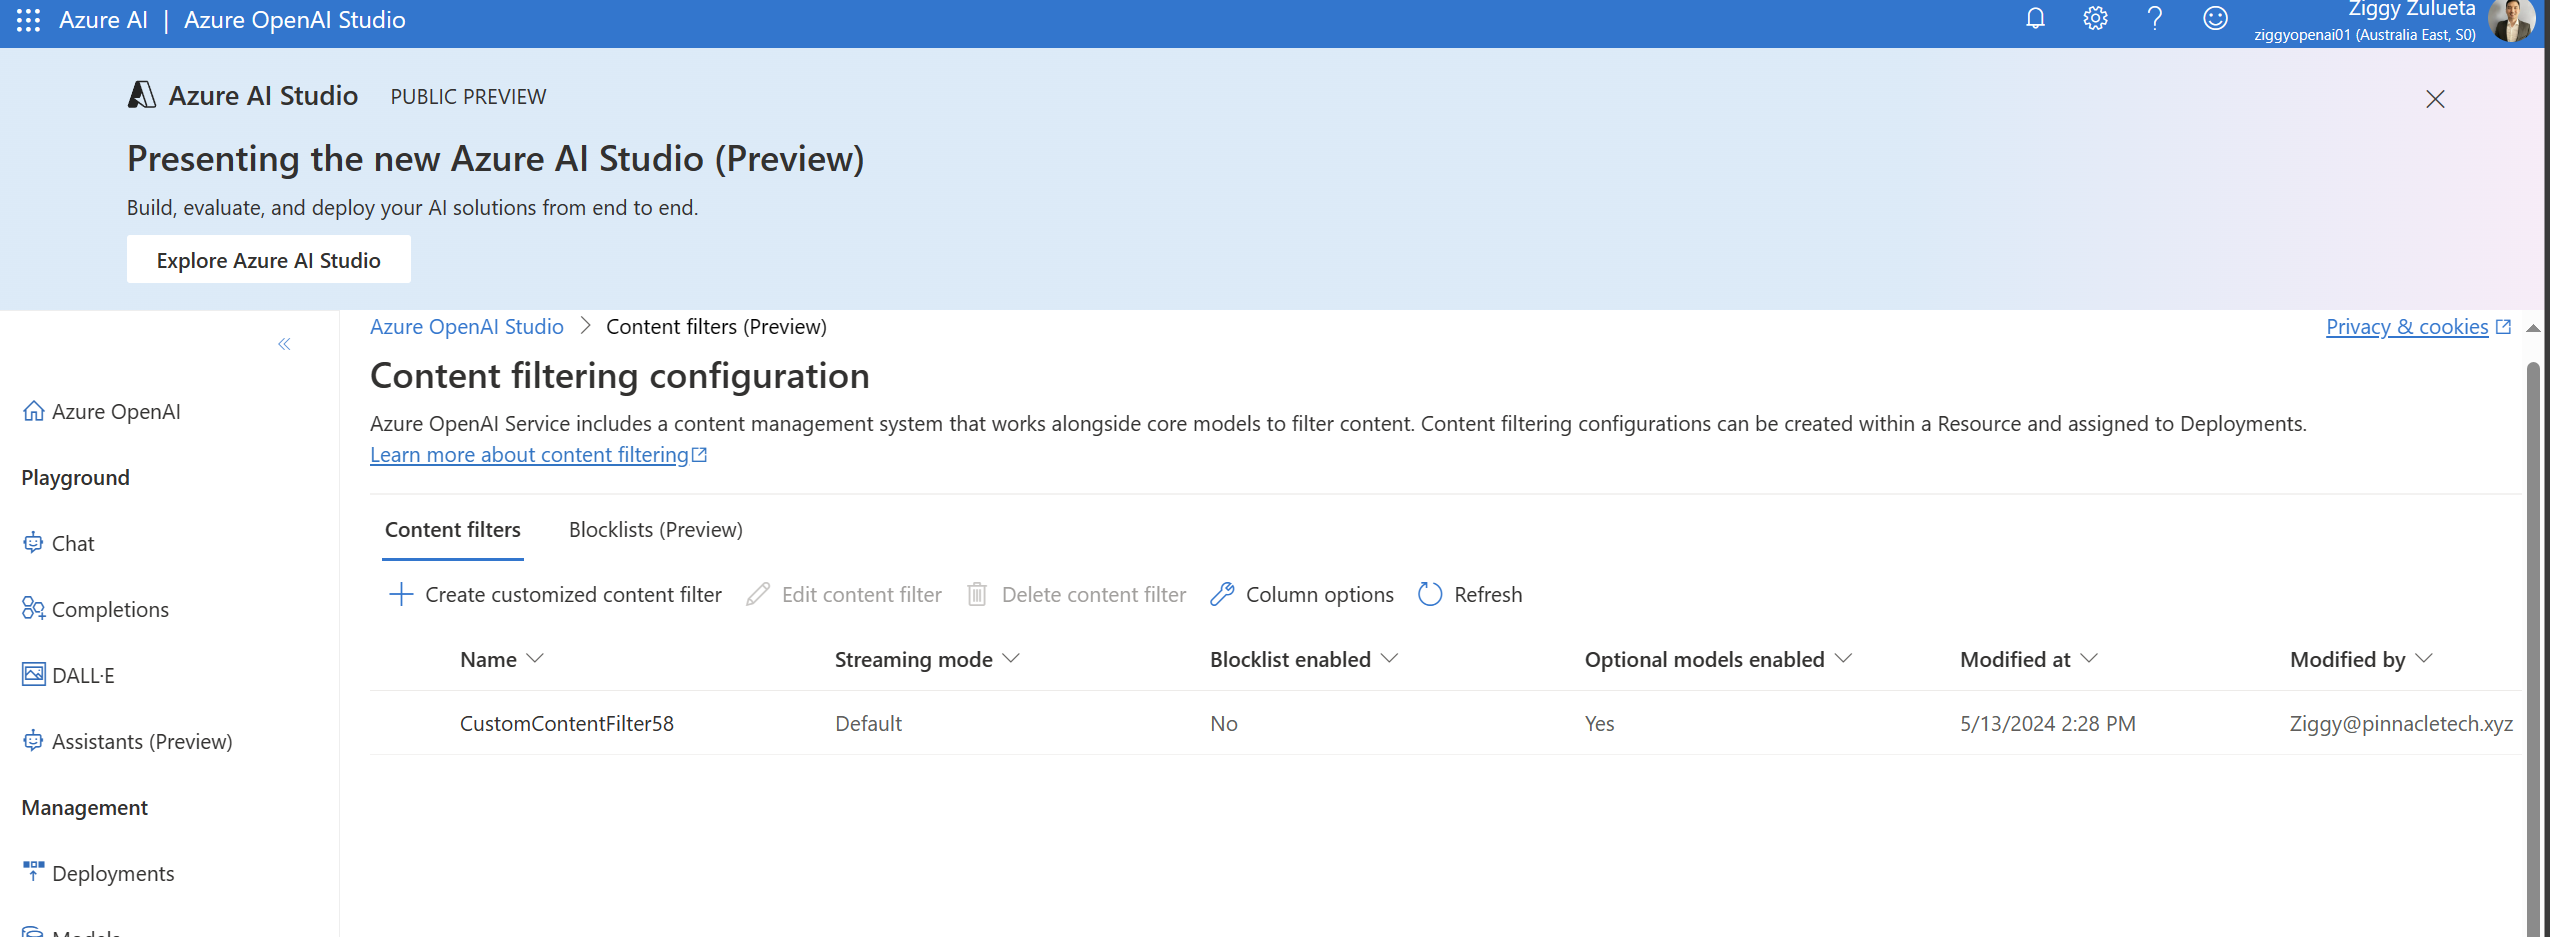Open the Azure app launcher grid
The width and height of the screenshot is (2550, 937).
tap(28, 20)
